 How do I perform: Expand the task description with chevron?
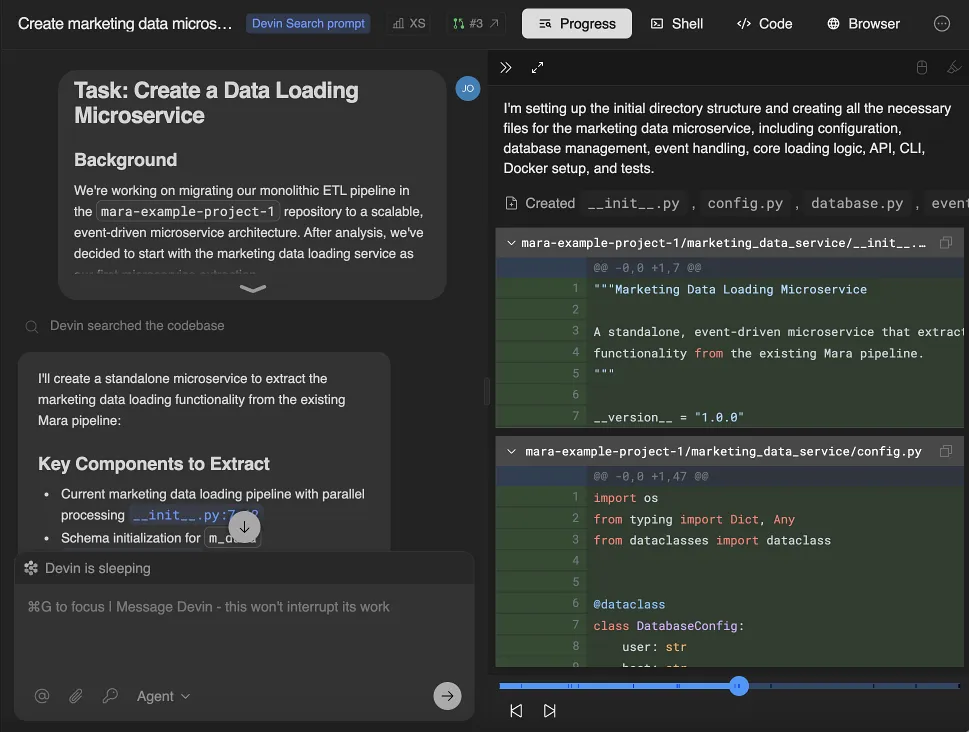coord(253,288)
